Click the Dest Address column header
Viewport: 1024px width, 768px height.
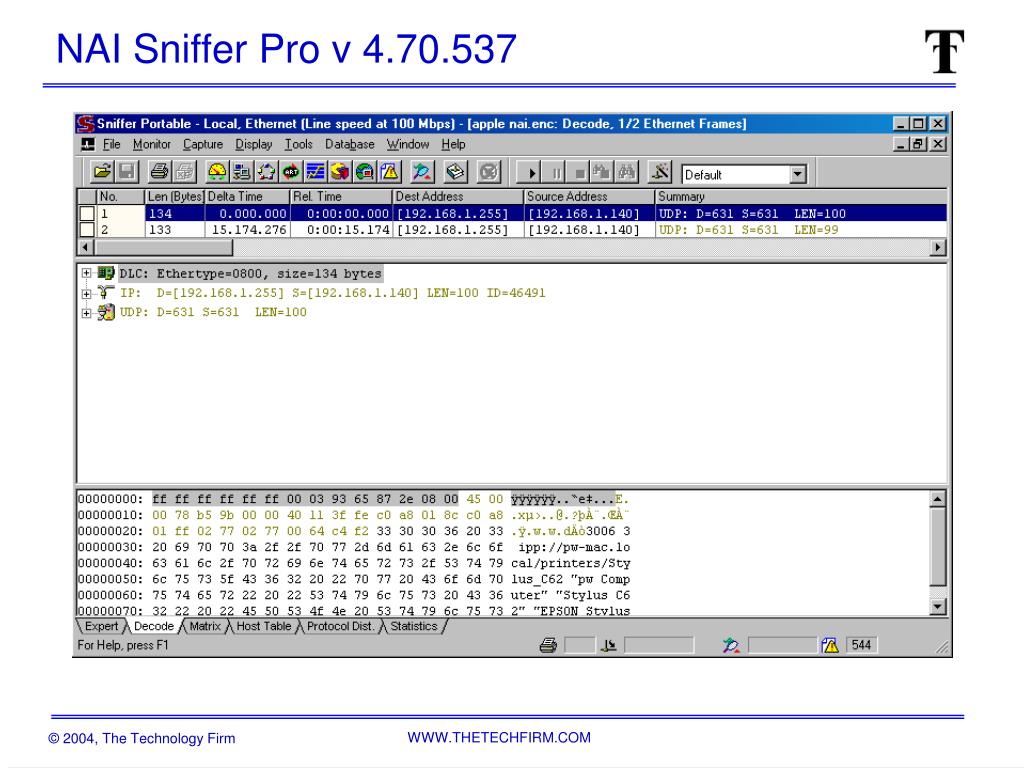click(458, 197)
